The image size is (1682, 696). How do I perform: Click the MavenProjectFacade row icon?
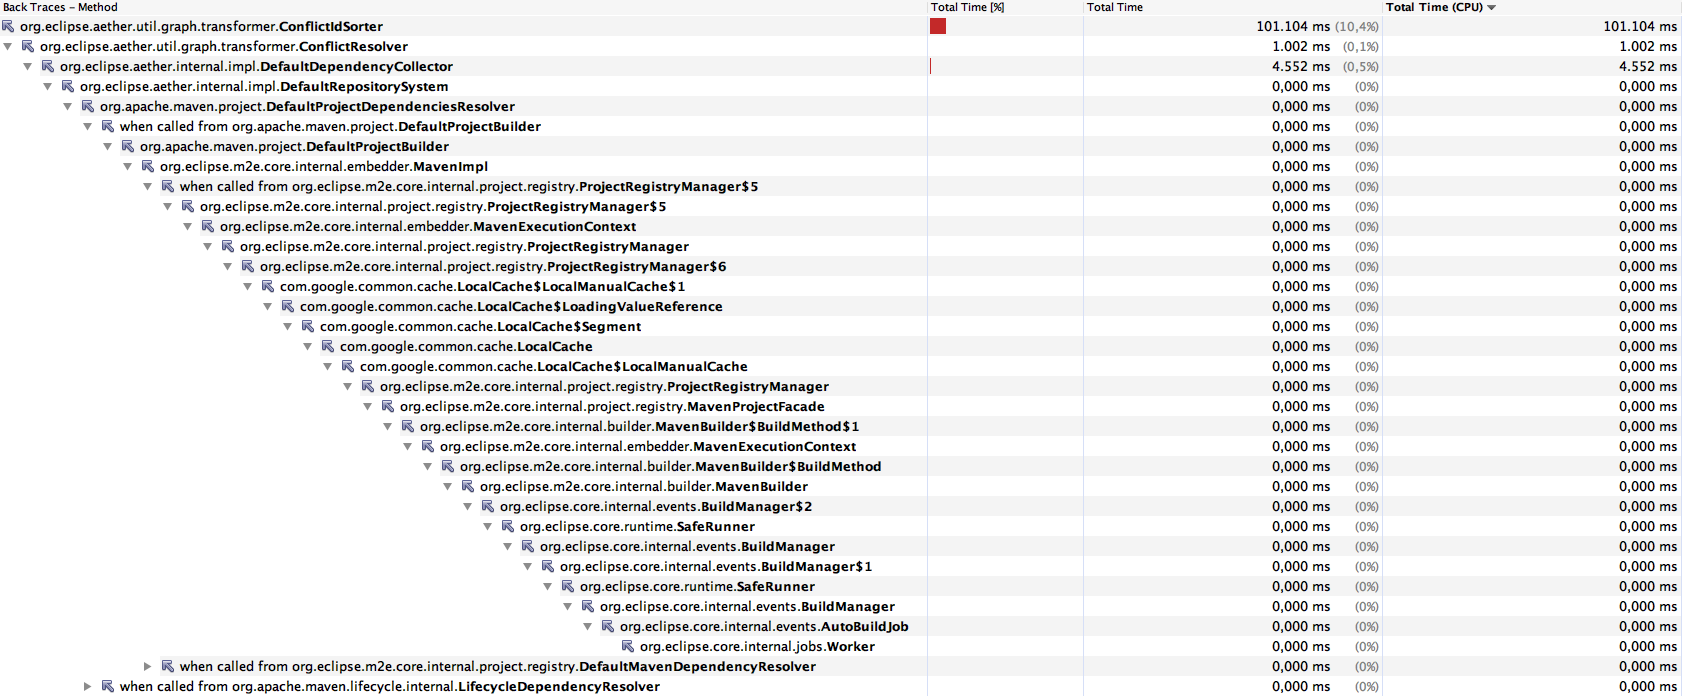(x=388, y=406)
